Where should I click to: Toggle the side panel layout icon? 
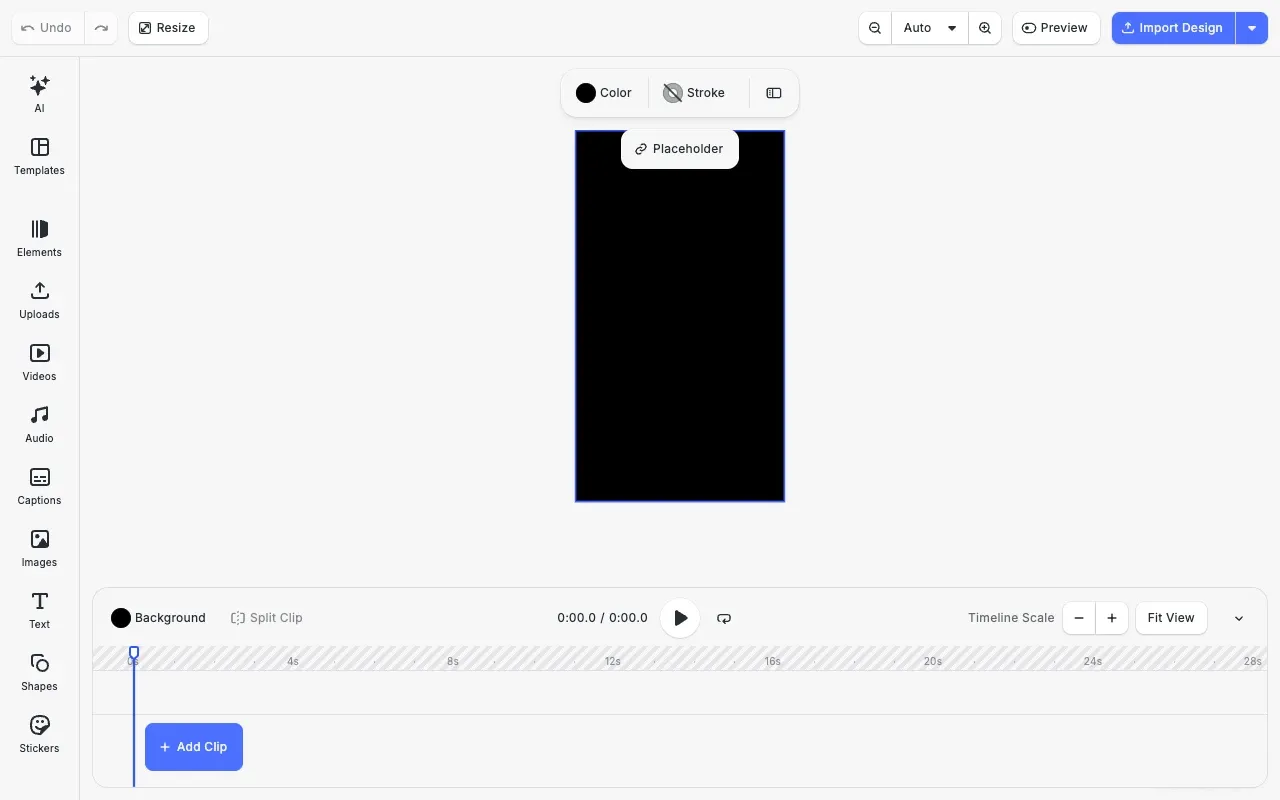click(773, 92)
